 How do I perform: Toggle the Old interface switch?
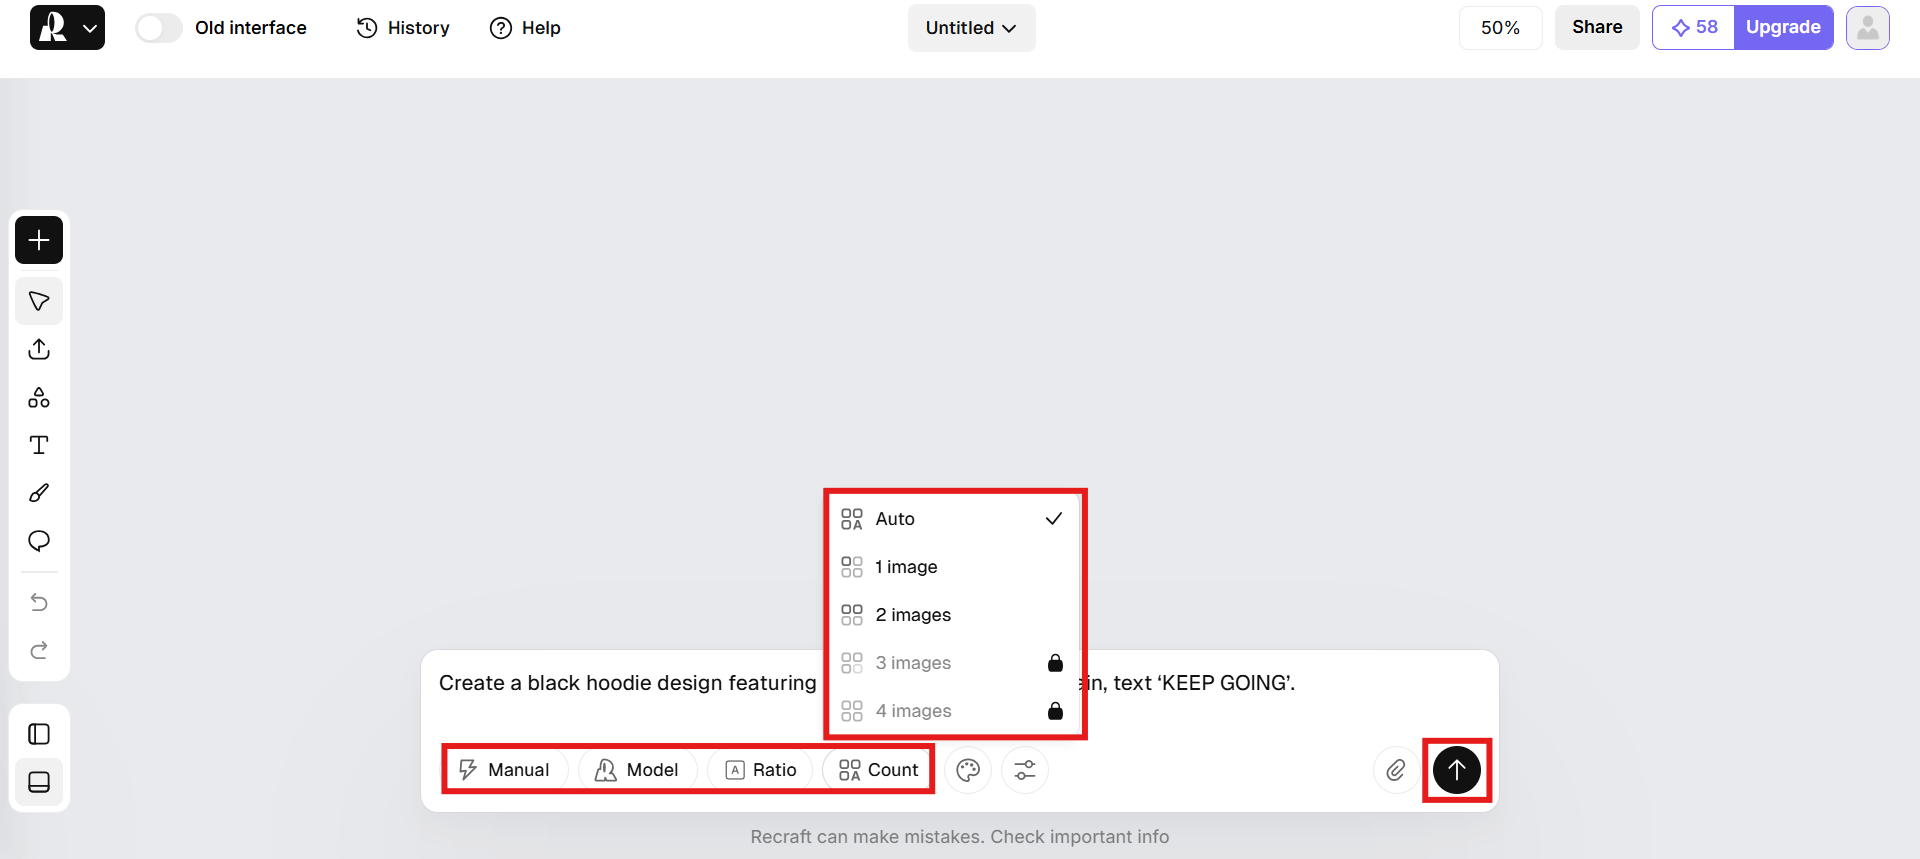[159, 28]
